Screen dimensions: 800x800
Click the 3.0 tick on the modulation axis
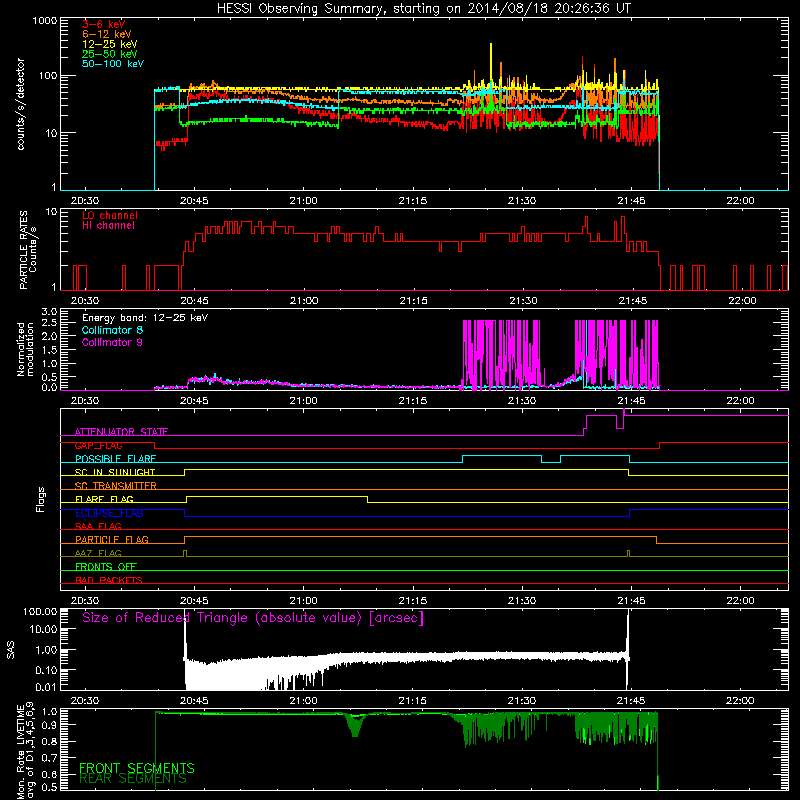pyautogui.click(x=49, y=312)
